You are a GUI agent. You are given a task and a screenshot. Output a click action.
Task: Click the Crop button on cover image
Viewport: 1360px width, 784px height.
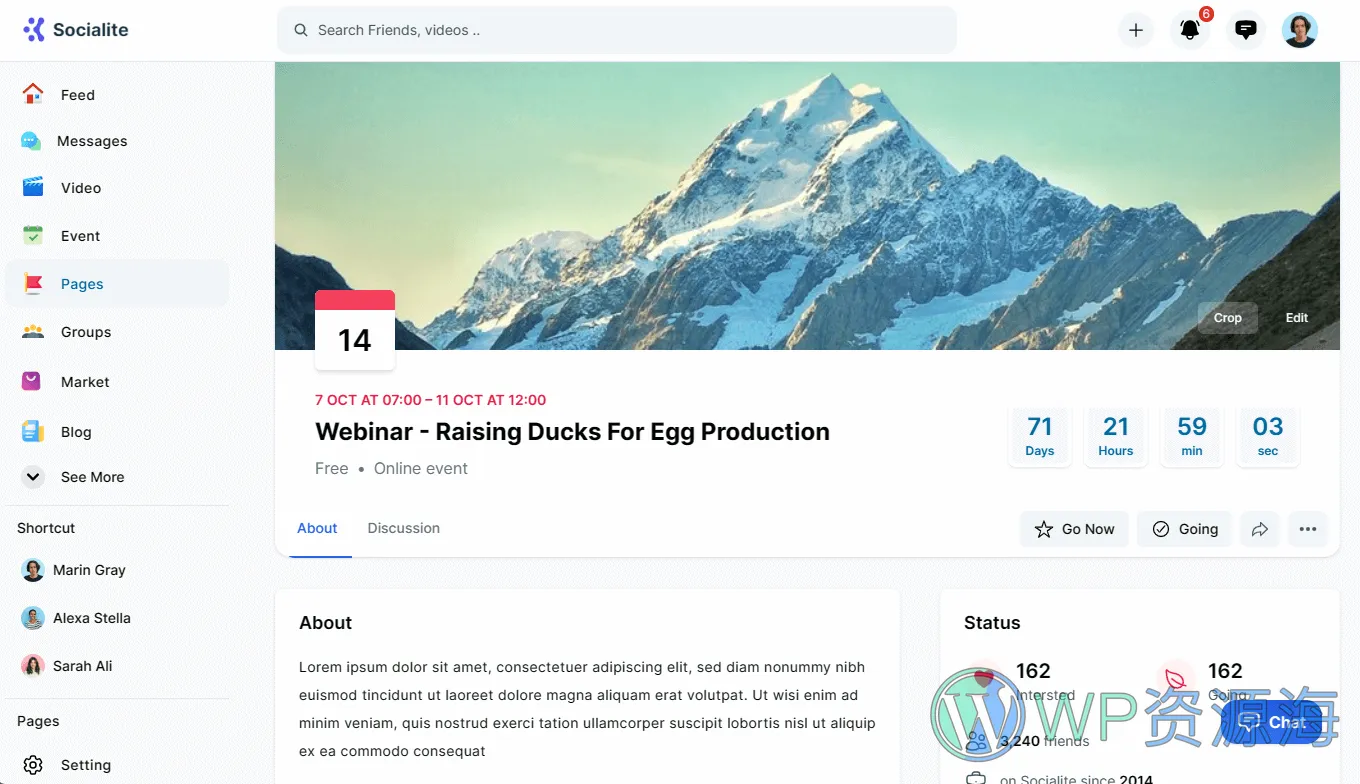click(1227, 318)
